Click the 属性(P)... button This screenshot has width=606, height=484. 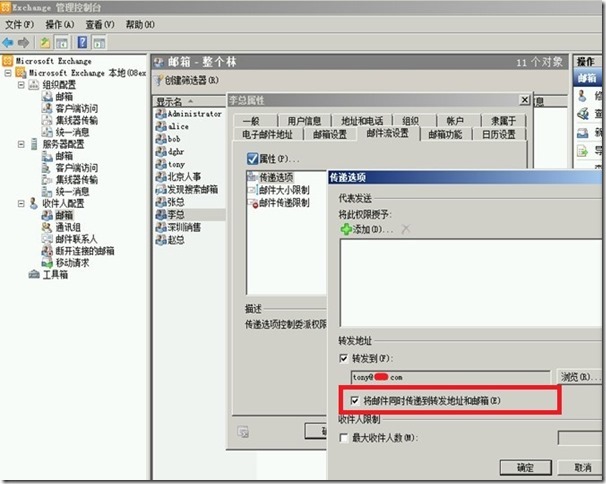pos(273,158)
